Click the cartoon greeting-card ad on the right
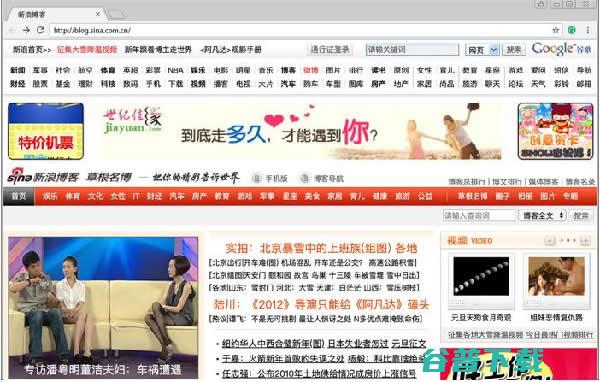Image resolution: width=600 pixels, height=382 pixels. [x=555, y=131]
